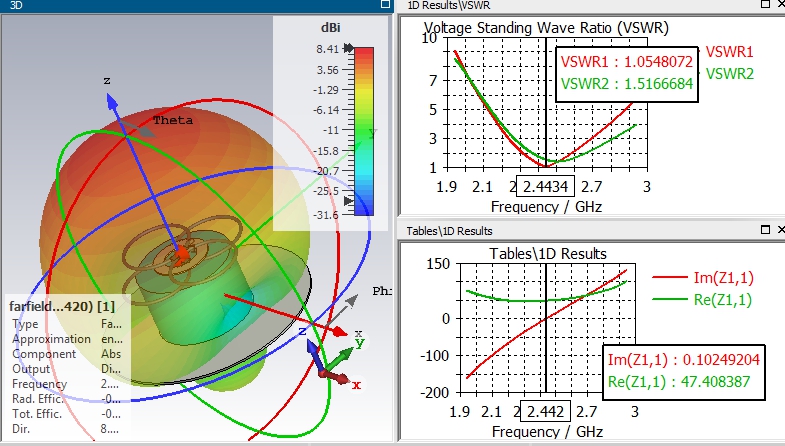This screenshot has width=785, height=446.
Task: Click the Type row in farfield info
Action: 67,324
